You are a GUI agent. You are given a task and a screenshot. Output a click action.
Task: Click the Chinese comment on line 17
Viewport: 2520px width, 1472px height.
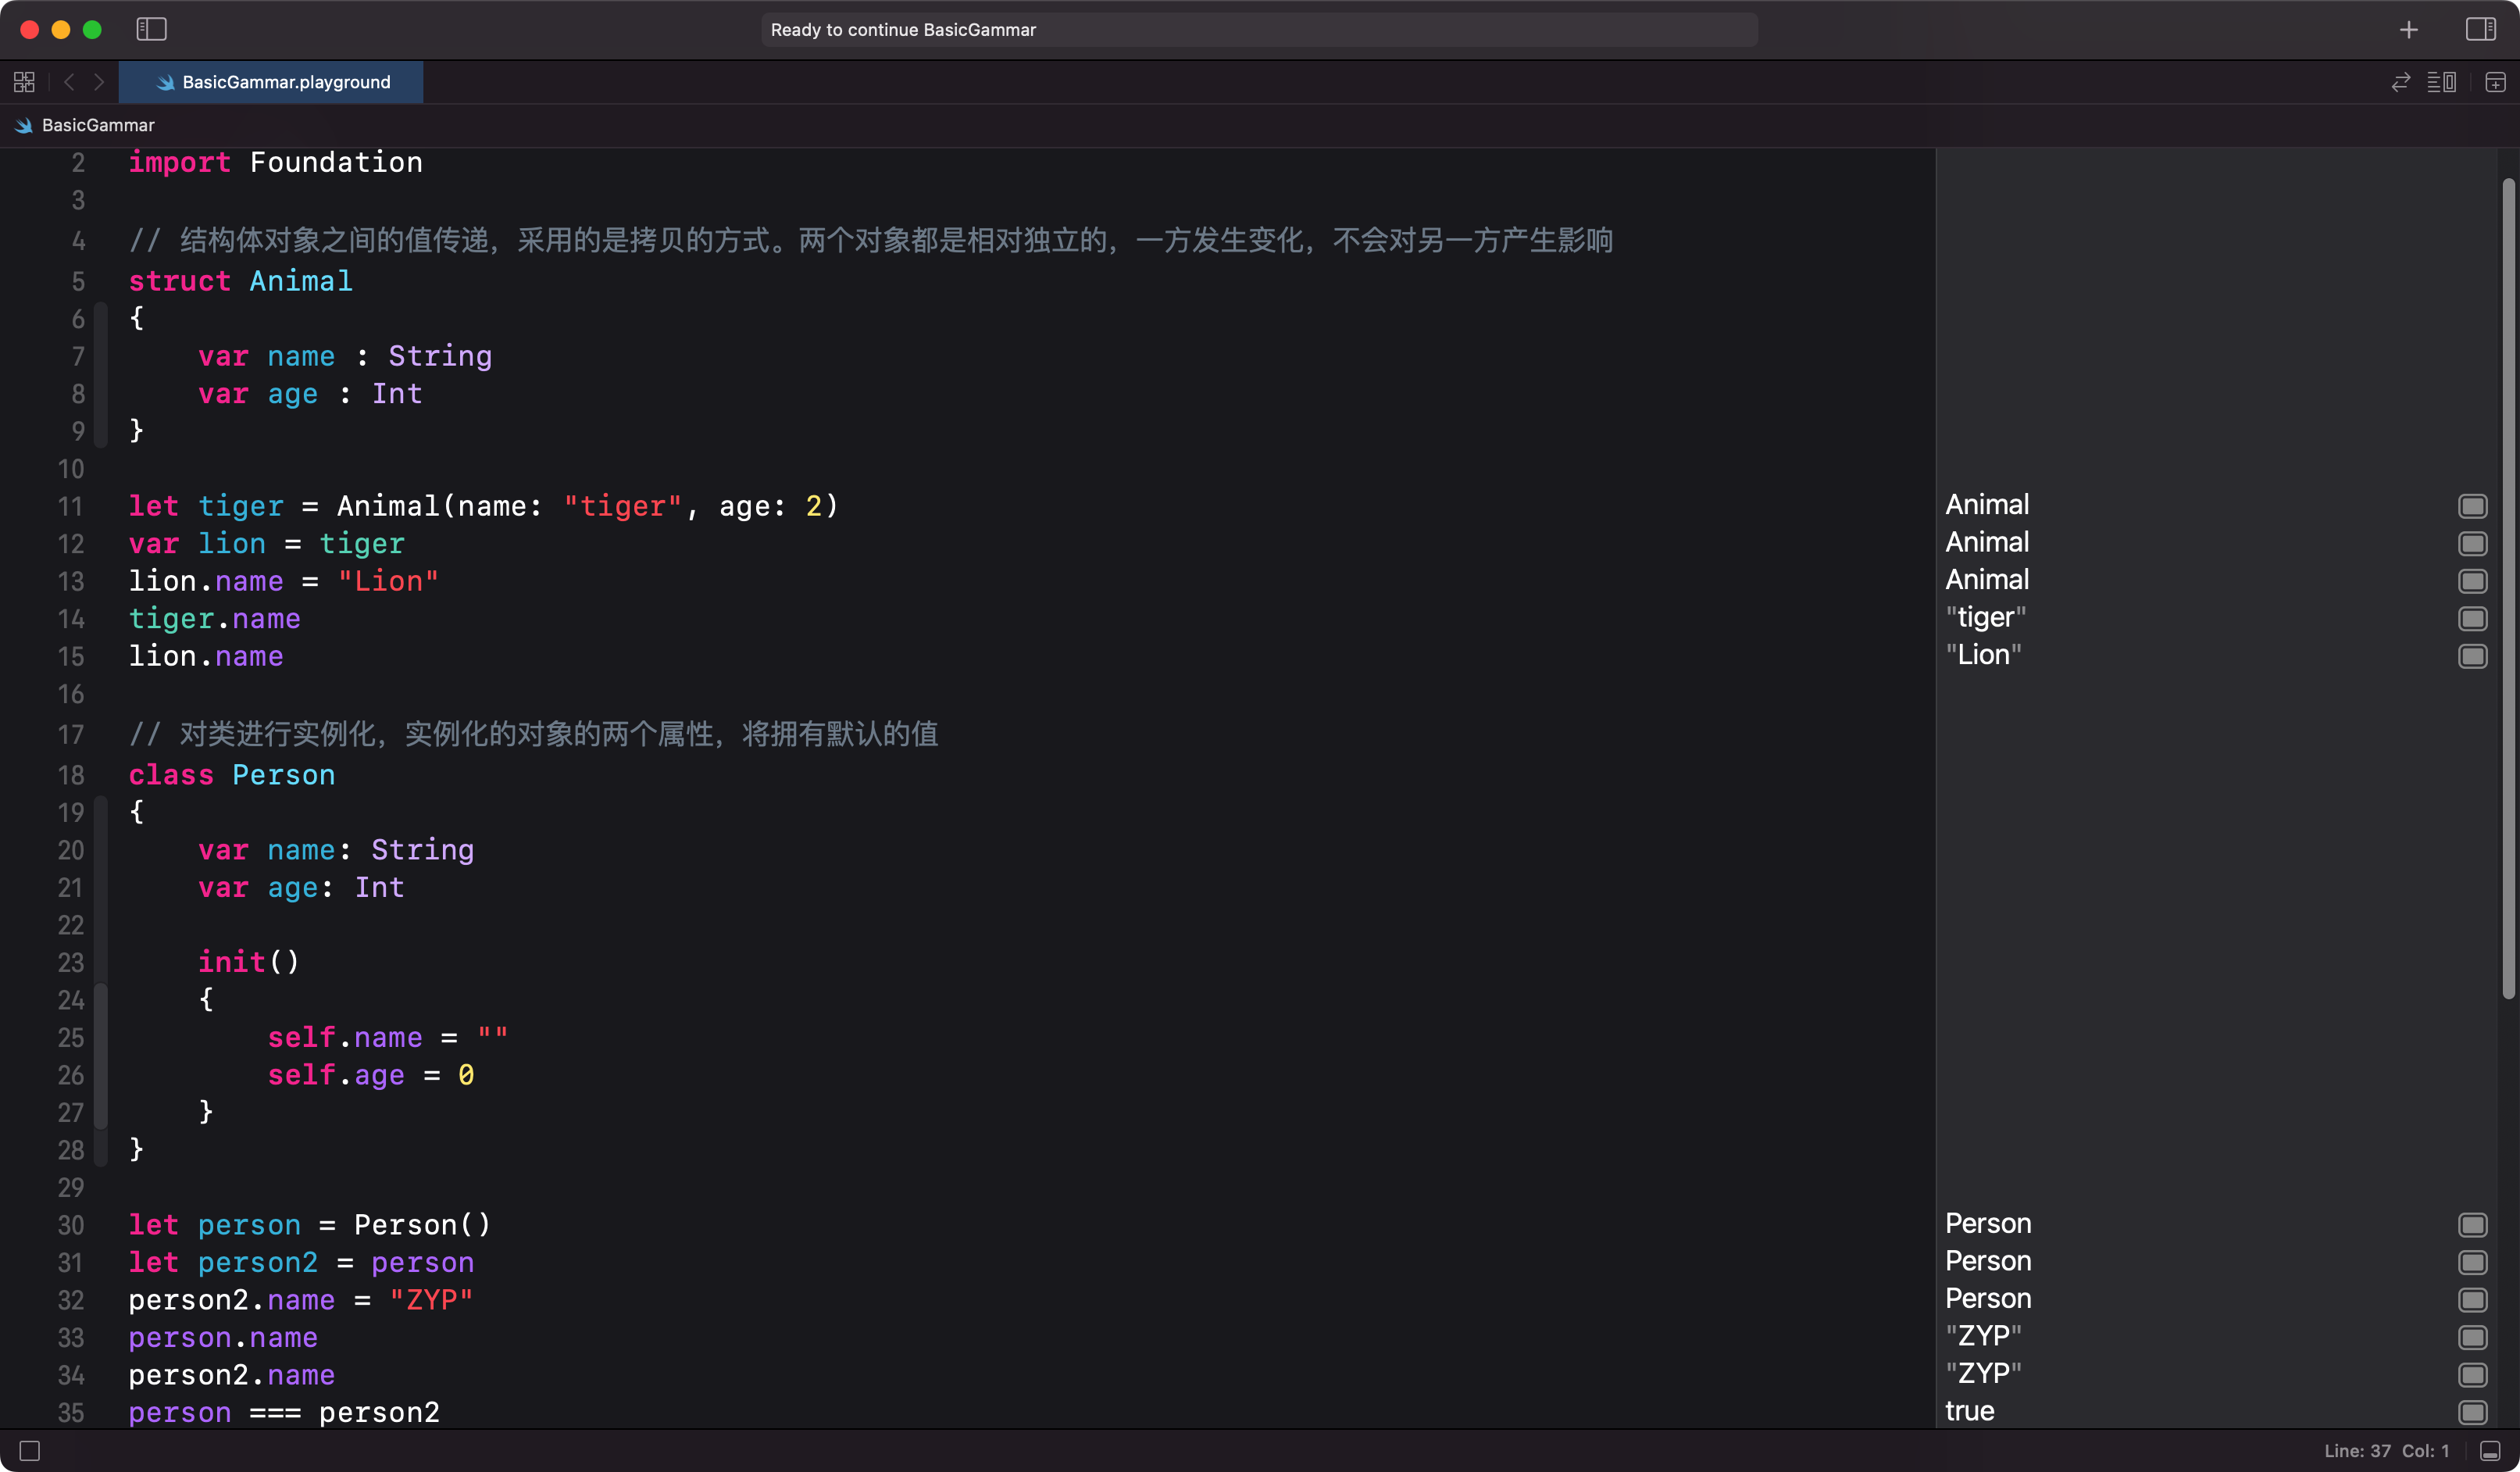click(x=533, y=735)
